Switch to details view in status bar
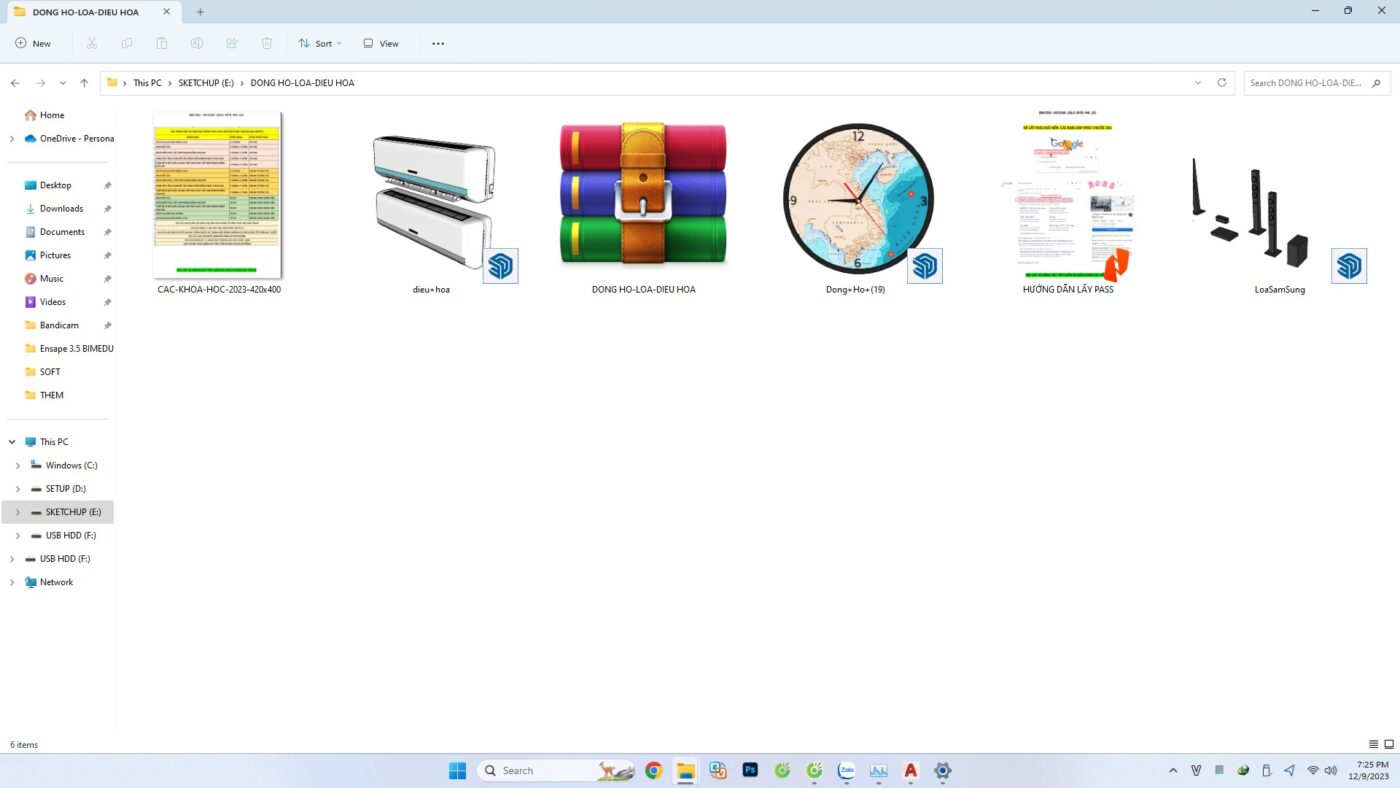Screen dimensions: 1400x788 tap(1373, 744)
